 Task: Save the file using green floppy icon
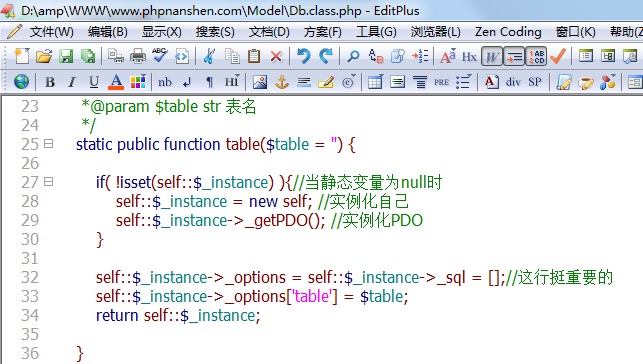click(66, 56)
